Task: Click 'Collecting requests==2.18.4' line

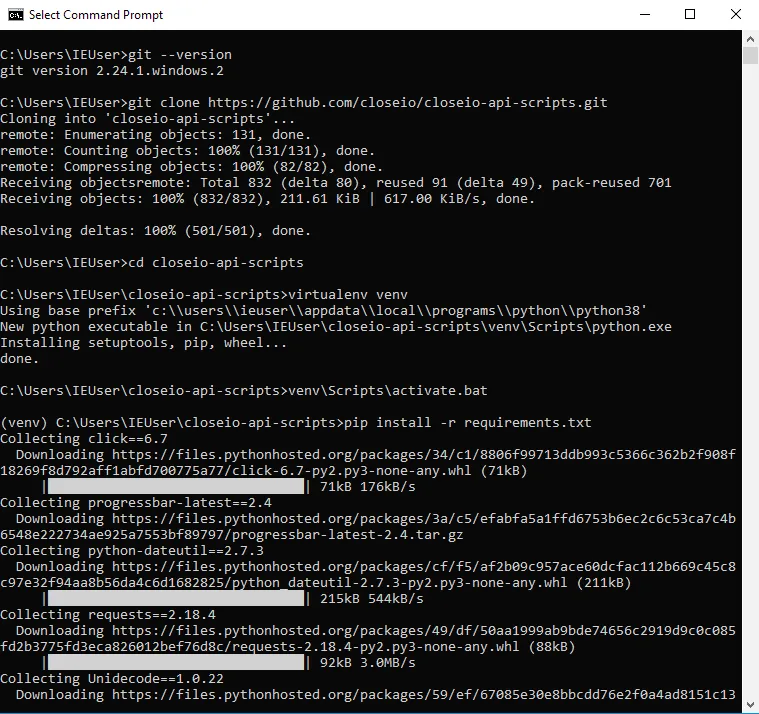Action: click(x=108, y=614)
